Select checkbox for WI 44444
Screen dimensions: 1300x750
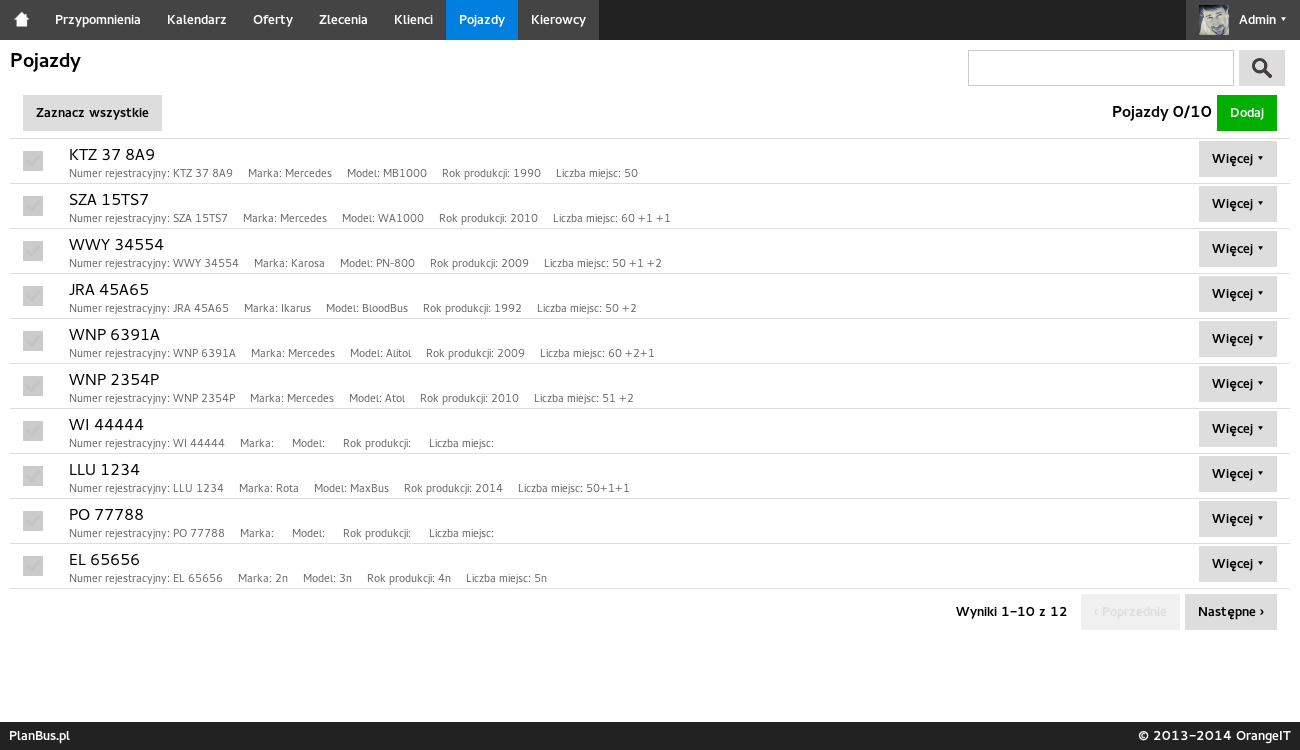tap(33, 431)
